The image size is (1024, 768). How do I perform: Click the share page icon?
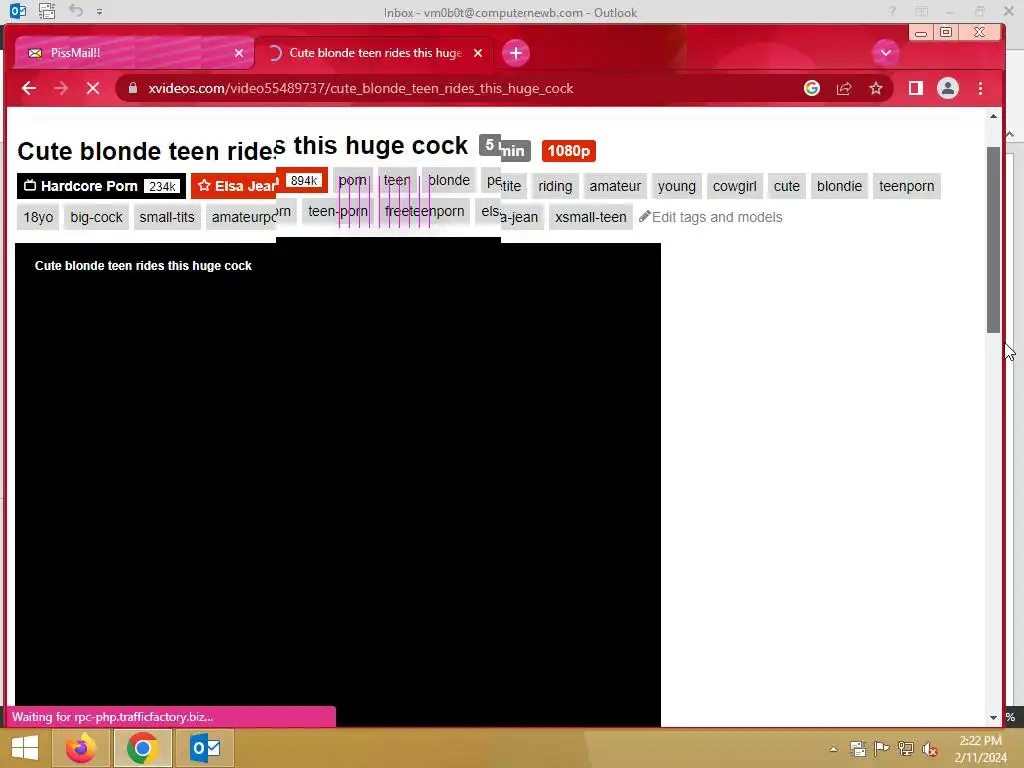(844, 88)
